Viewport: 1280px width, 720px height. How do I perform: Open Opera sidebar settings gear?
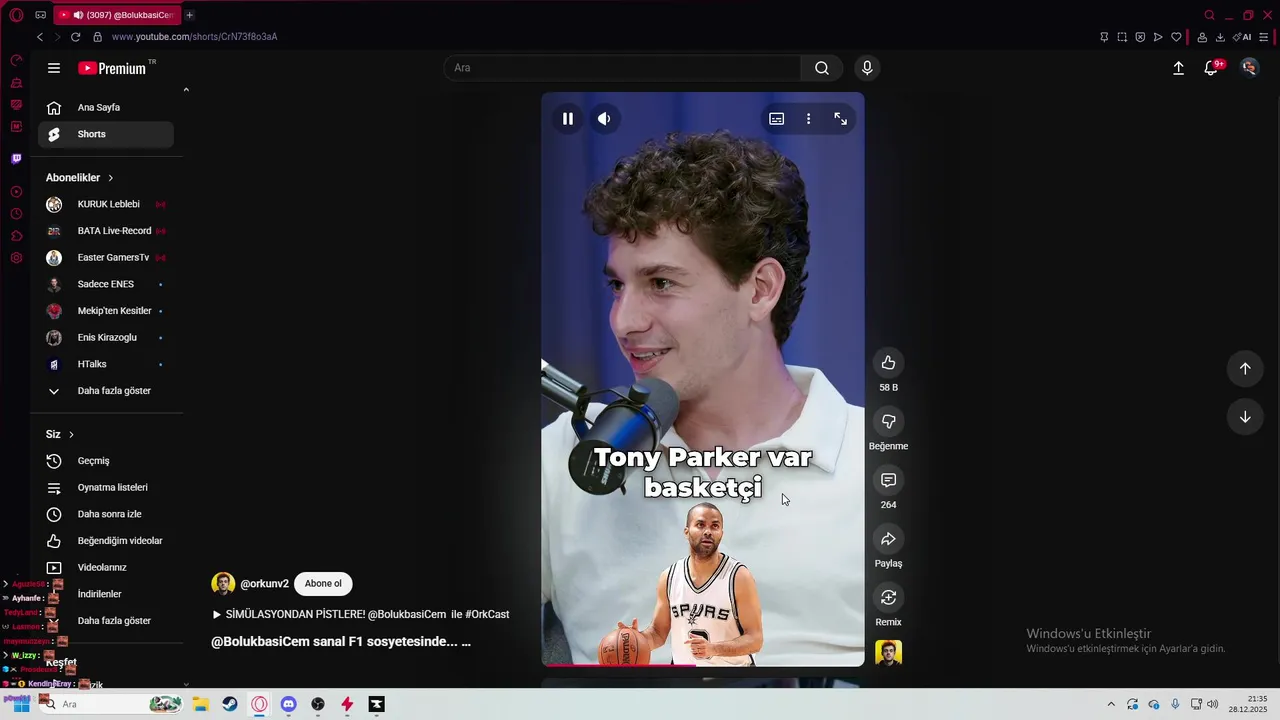click(16, 258)
